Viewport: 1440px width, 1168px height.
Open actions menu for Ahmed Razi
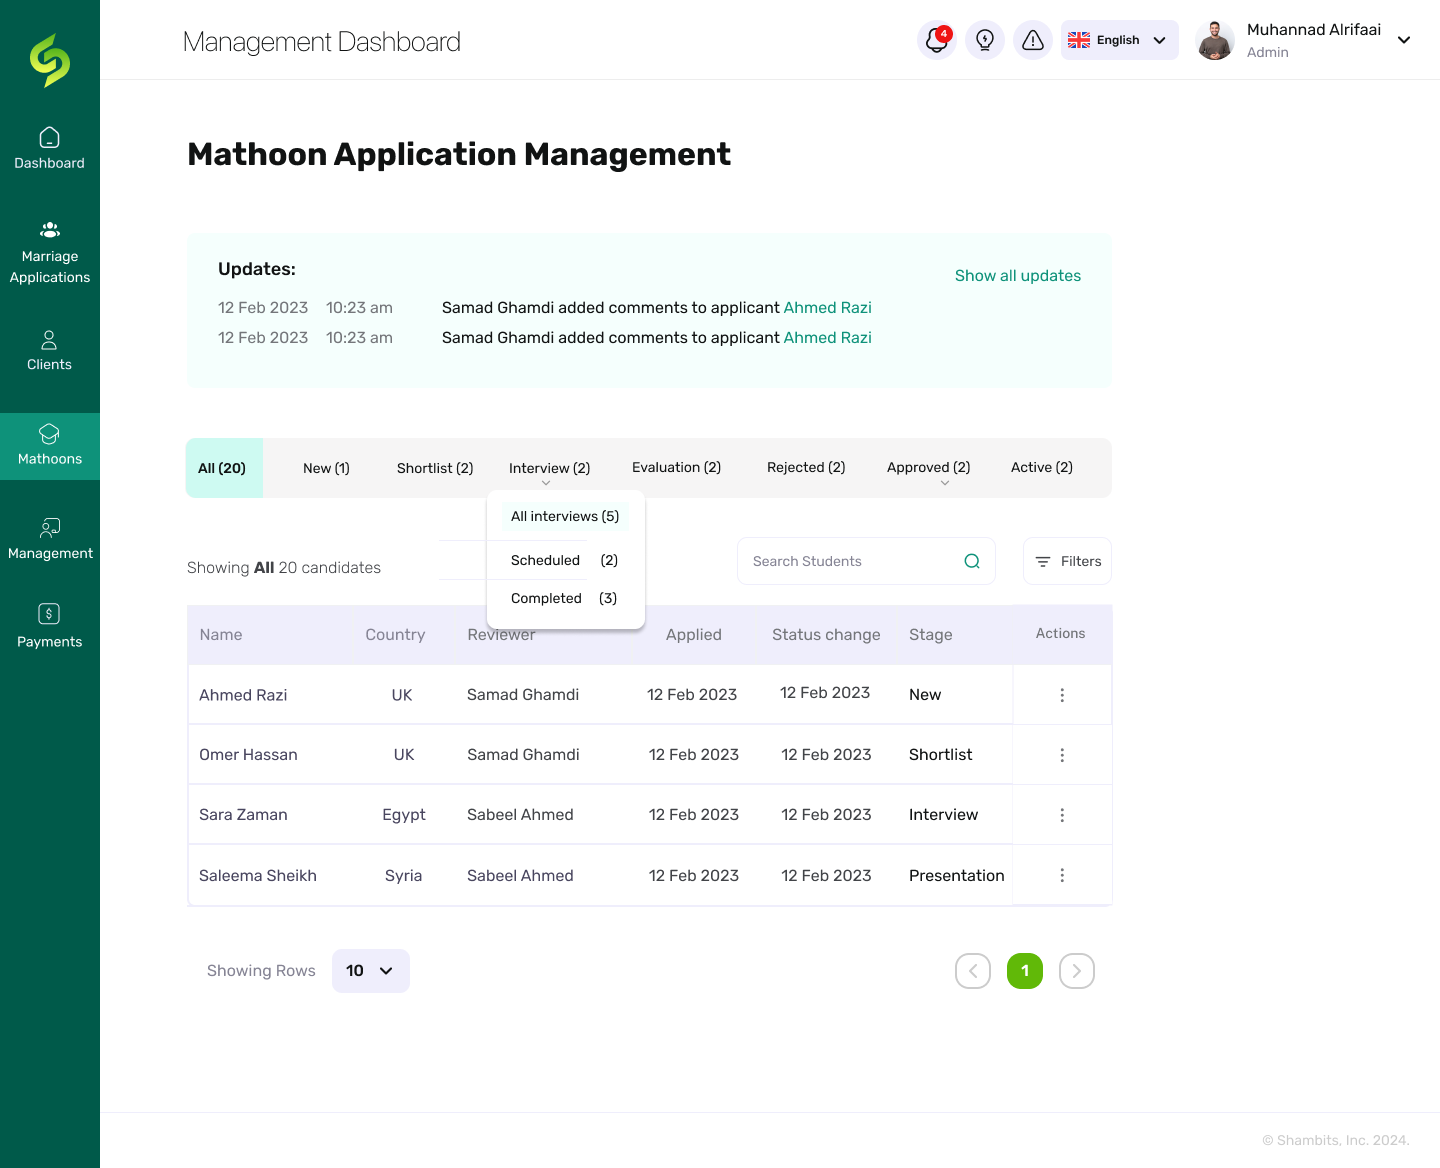[x=1062, y=695]
